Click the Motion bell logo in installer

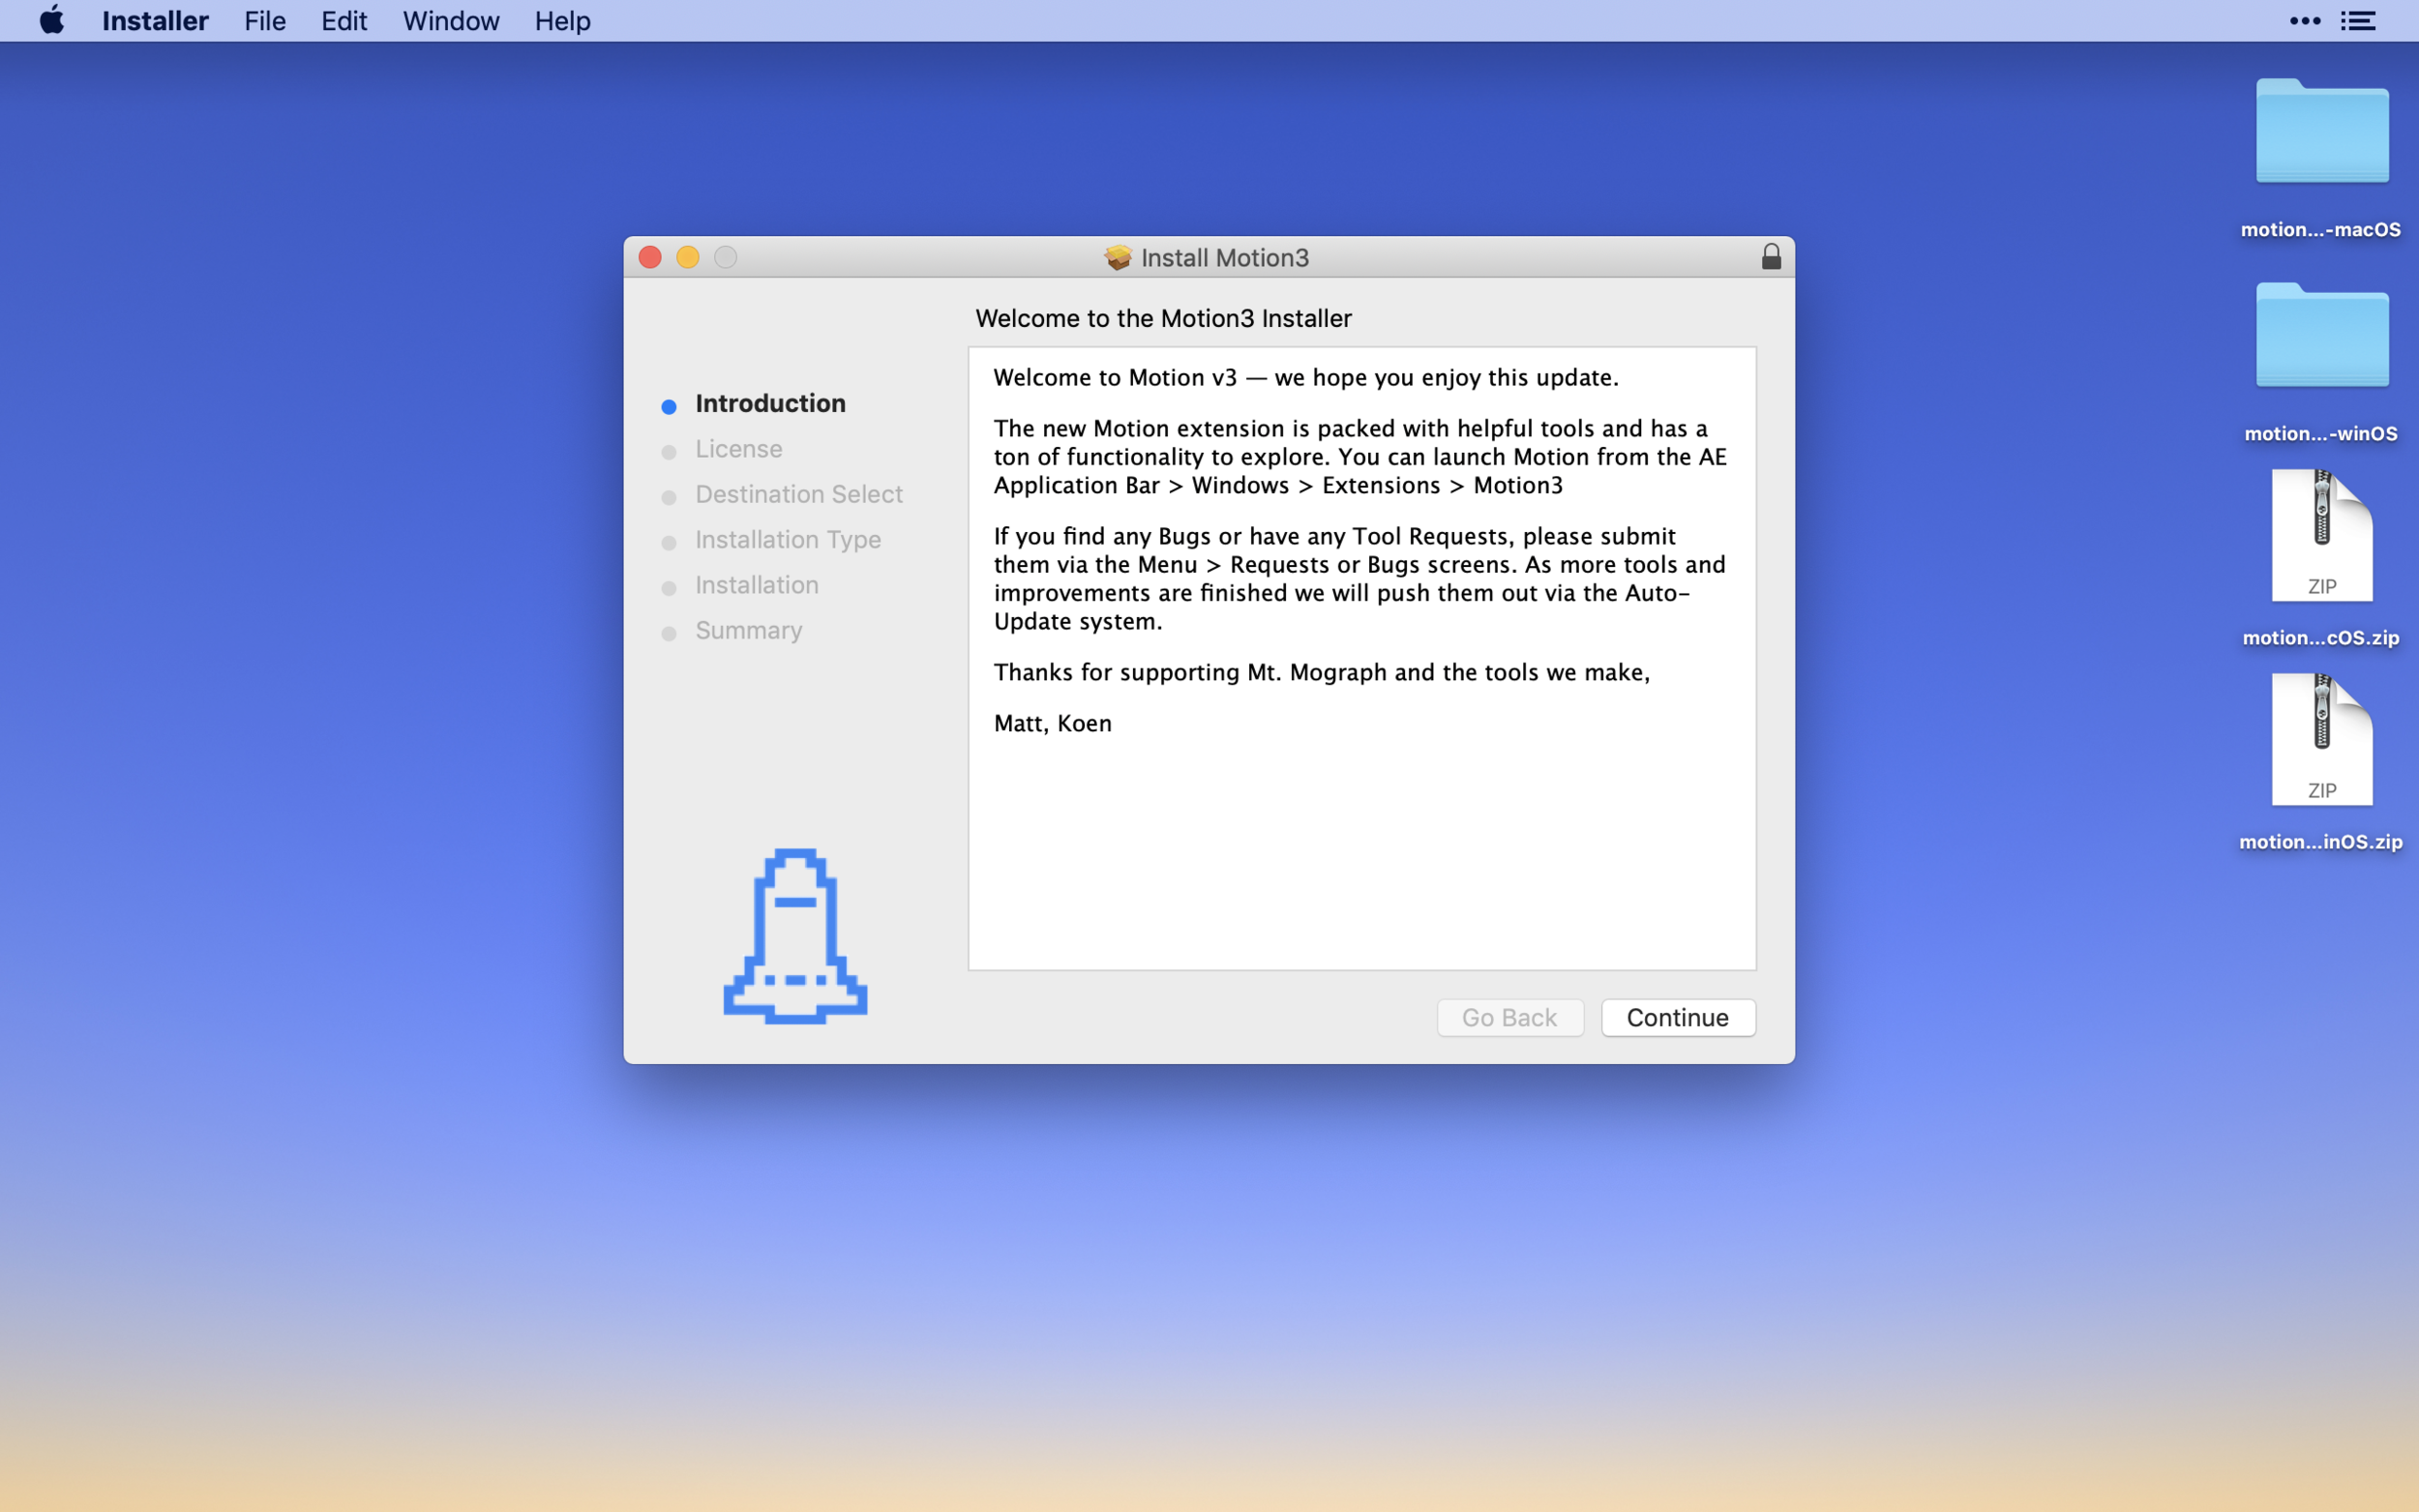[795, 936]
